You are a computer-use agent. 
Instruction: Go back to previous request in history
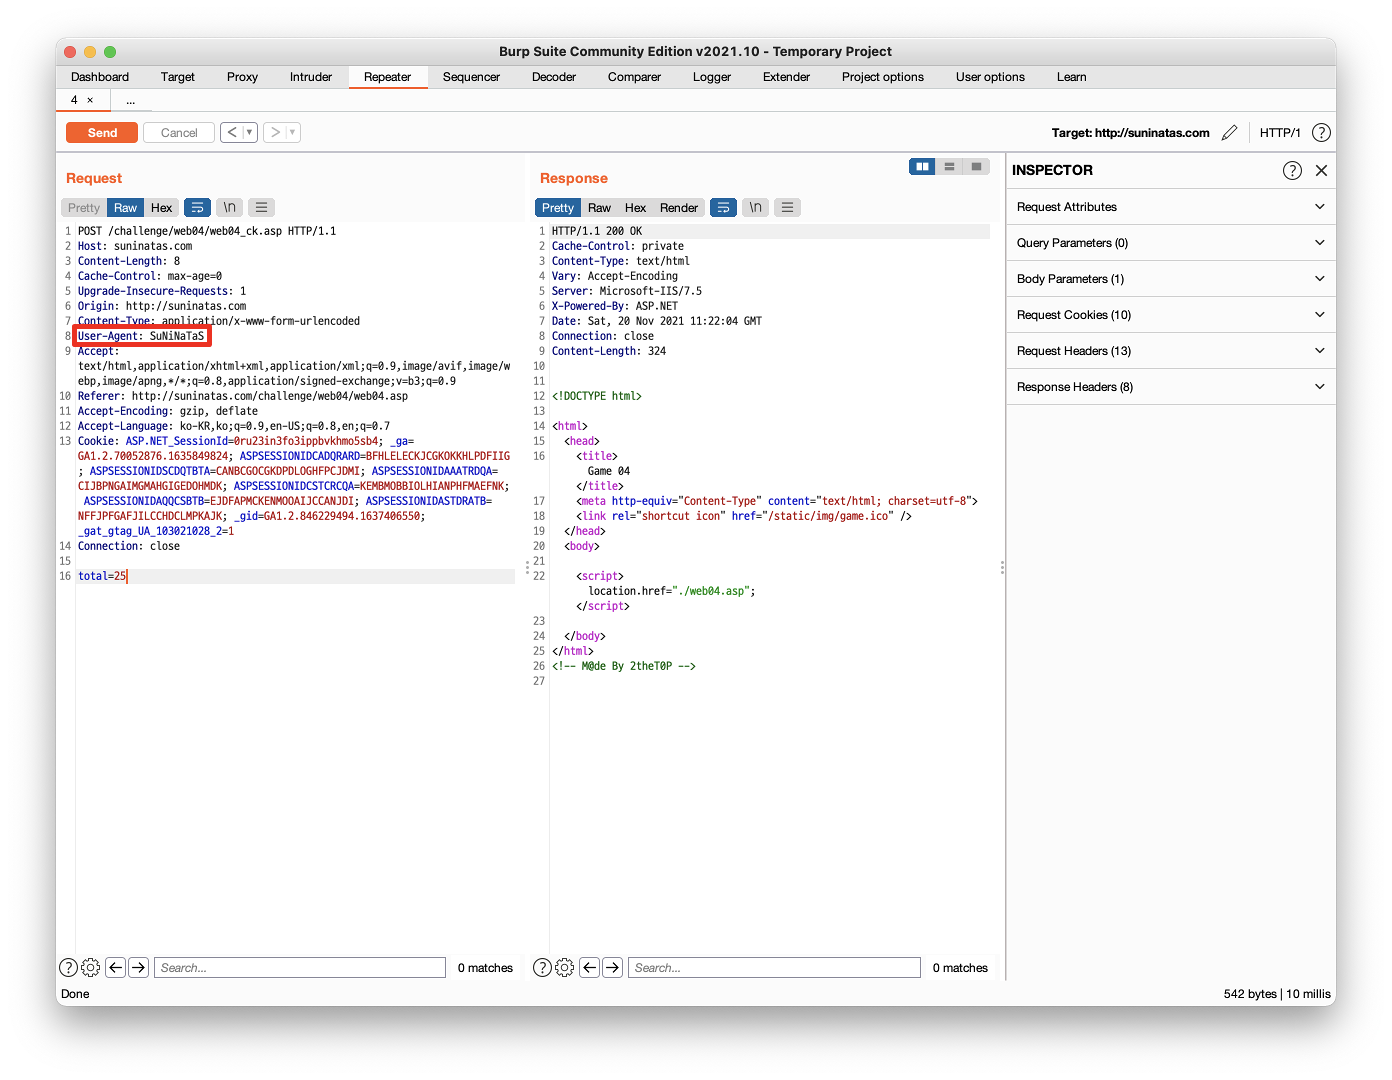coord(232,132)
